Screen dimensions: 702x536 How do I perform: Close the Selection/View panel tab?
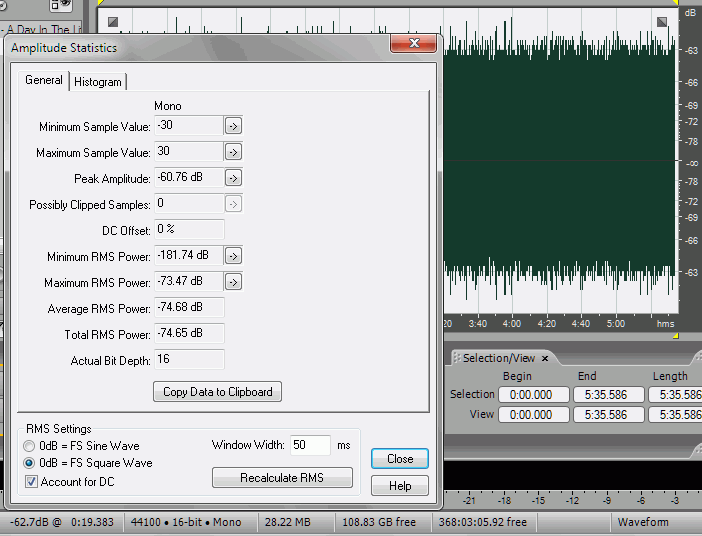click(545, 358)
